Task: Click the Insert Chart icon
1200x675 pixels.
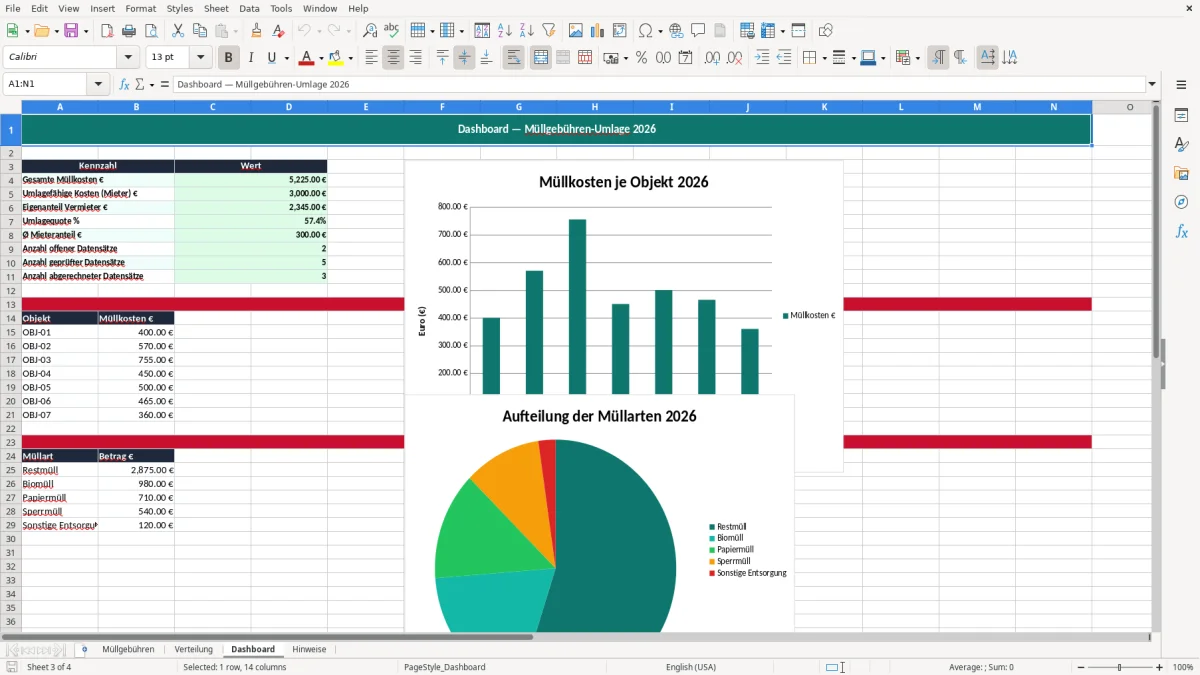Action: [598, 31]
